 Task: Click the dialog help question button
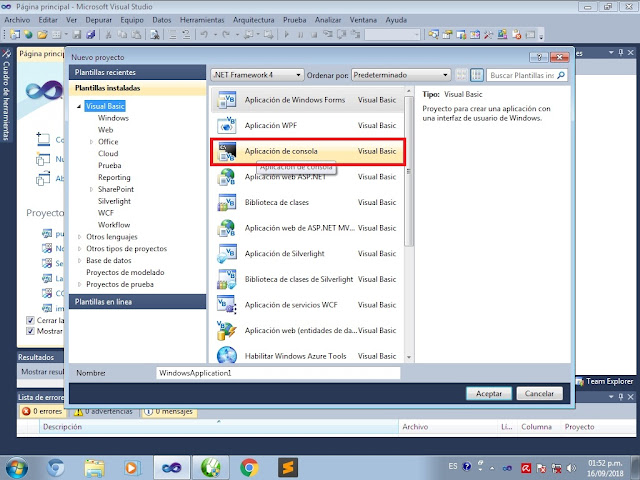(x=538, y=57)
